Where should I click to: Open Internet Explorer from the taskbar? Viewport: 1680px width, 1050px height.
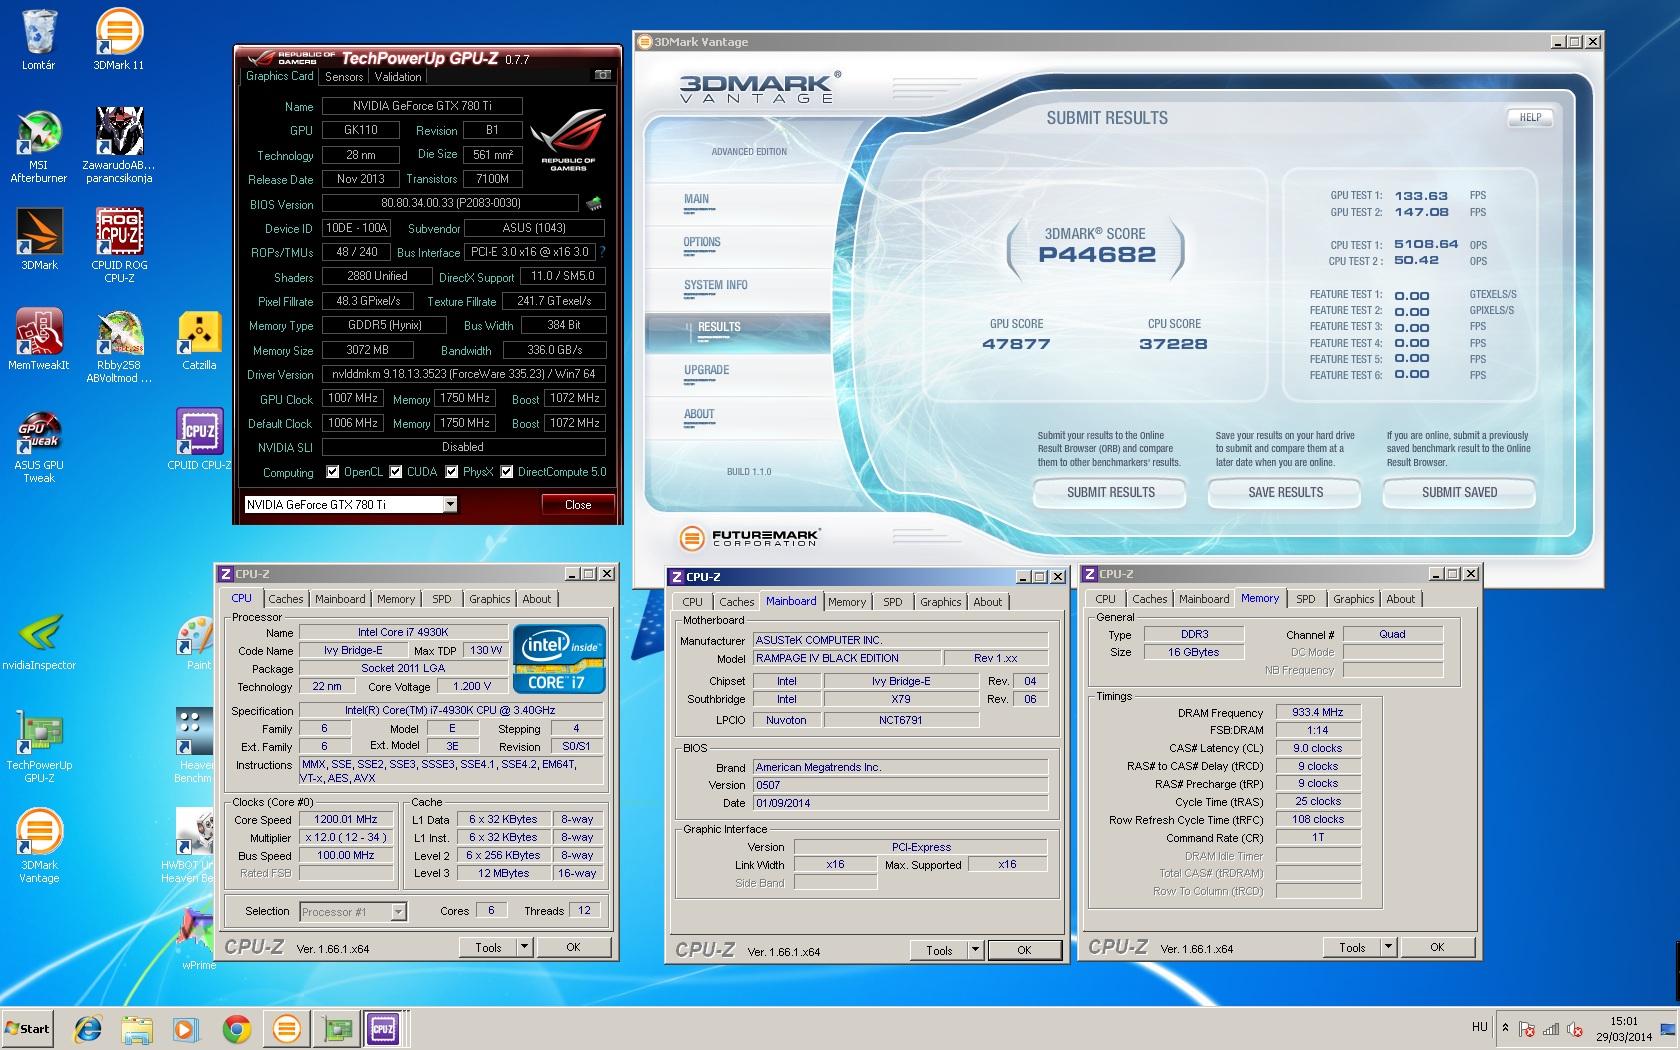(x=88, y=1028)
